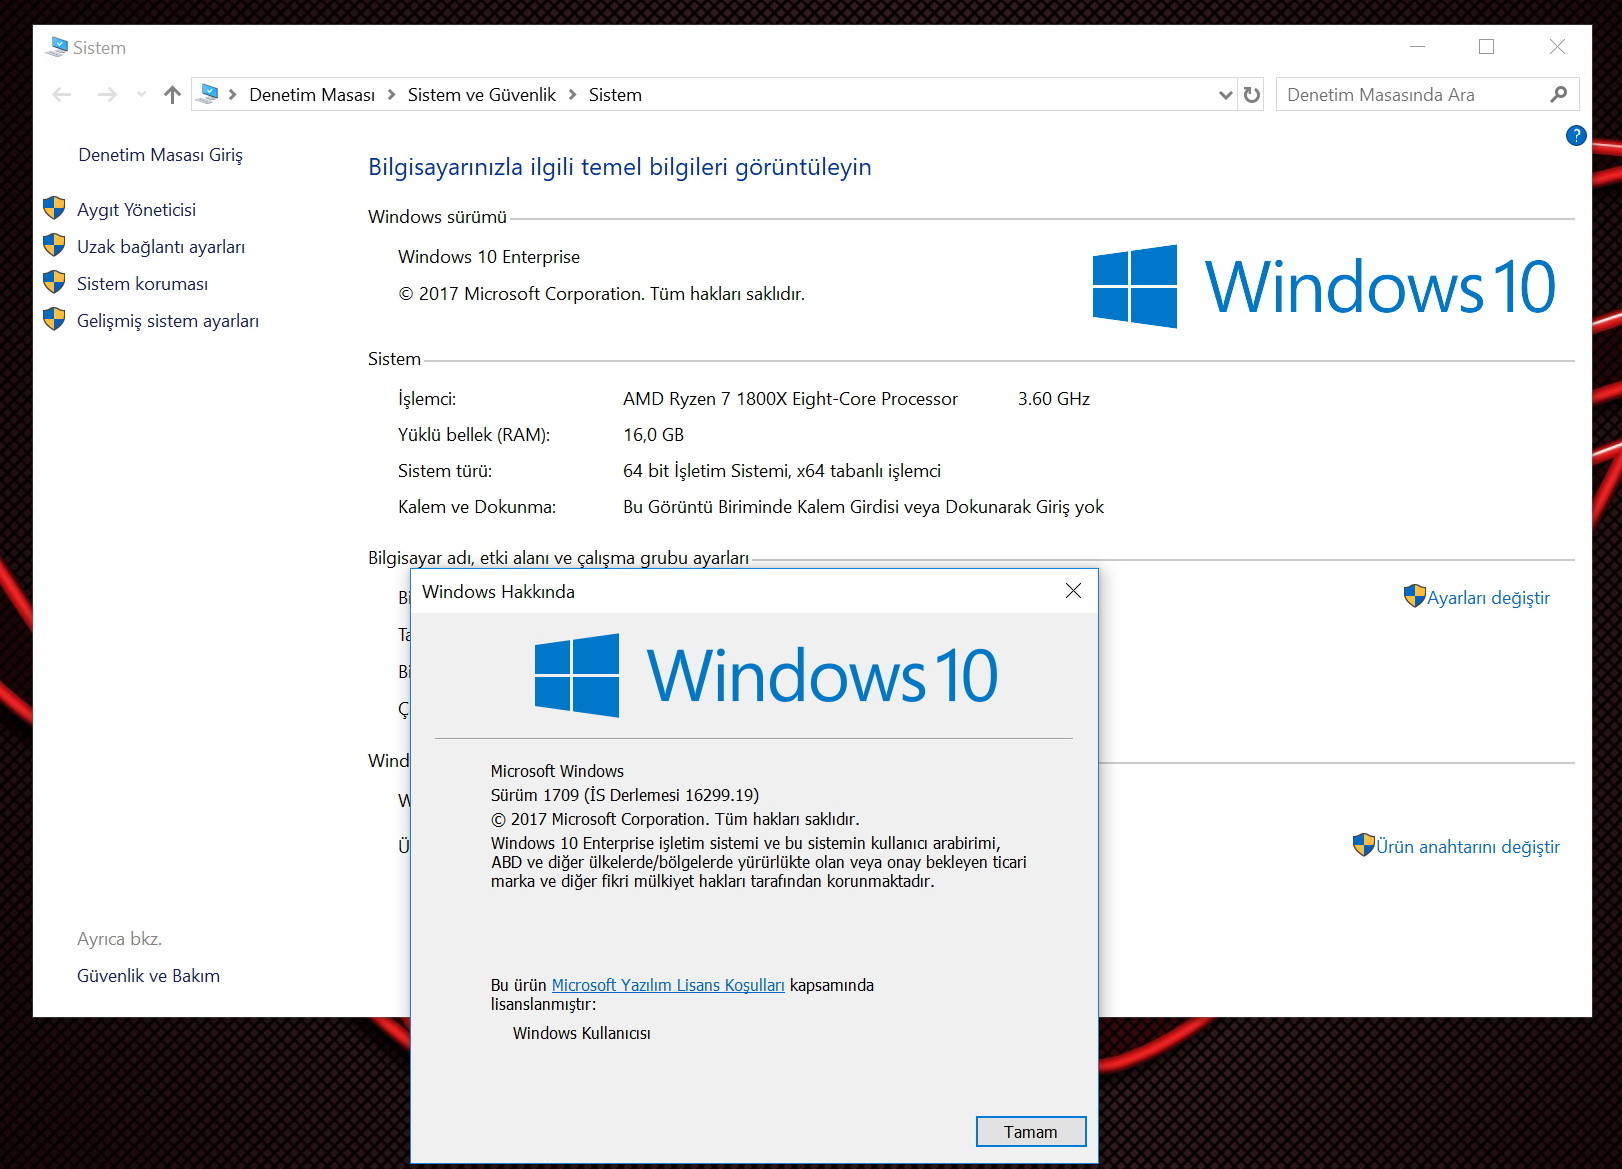Open Sistem koruması link
Image resolution: width=1622 pixels, height=1169 pixels.
coord(143,284)
